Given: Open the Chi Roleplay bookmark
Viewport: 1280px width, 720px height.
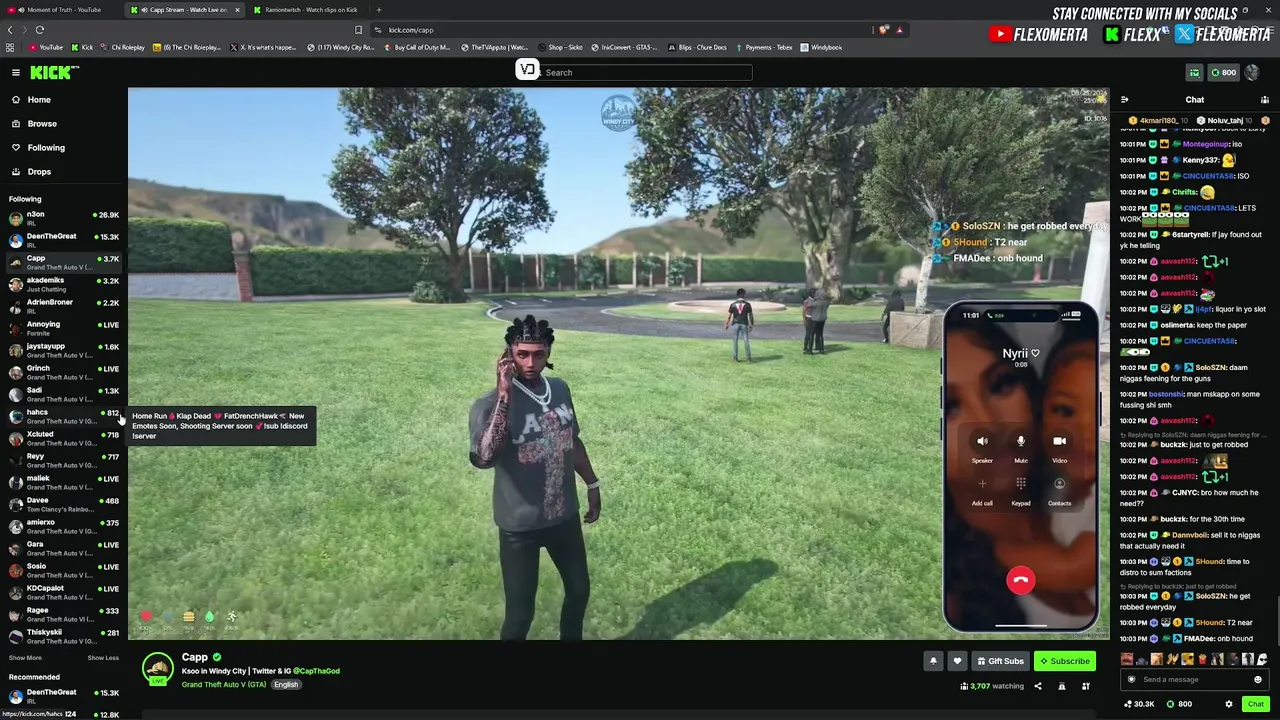Looking at the screenshot, I should click(122, 47).
